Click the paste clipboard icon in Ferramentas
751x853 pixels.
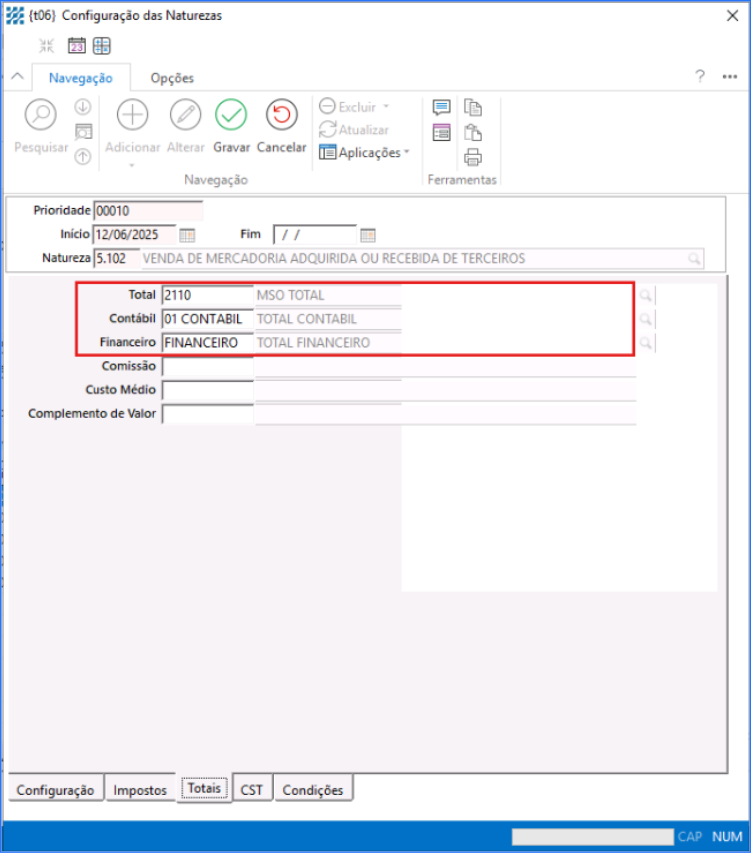point(473,132)
